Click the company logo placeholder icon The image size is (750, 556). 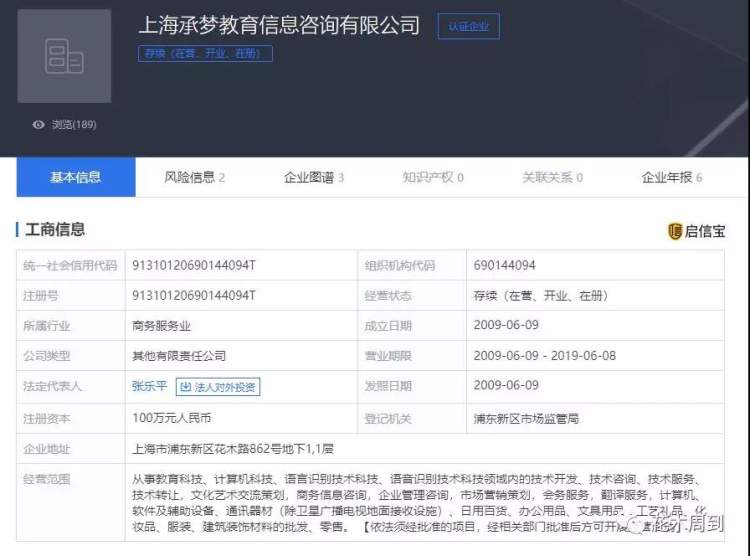(64, 56)
